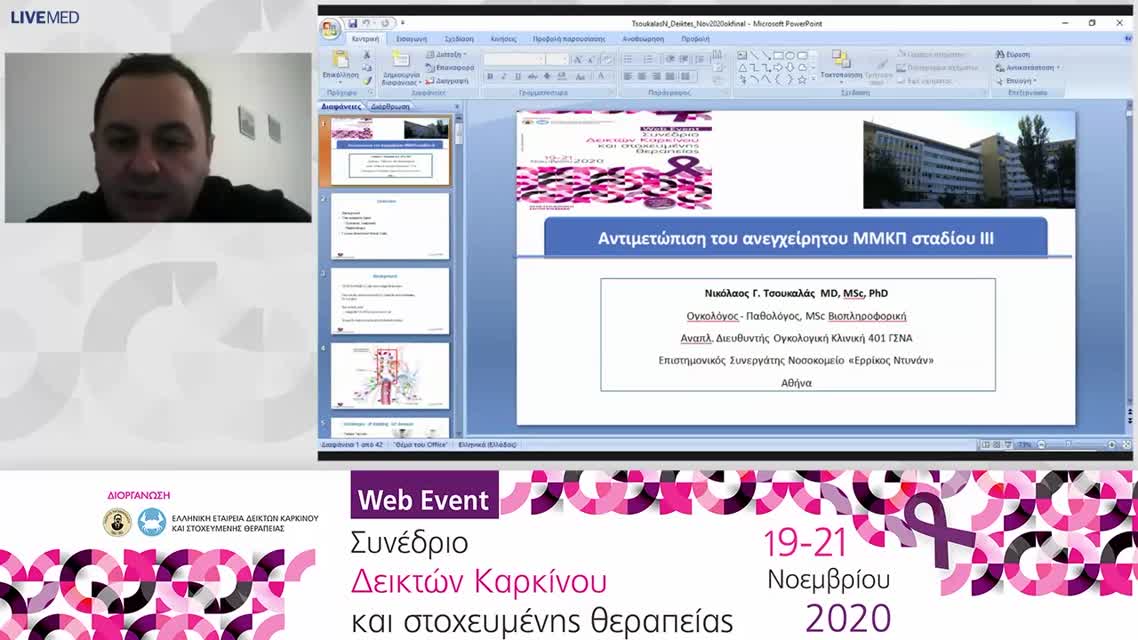Choose the star shape in shapes gallery

tap(802, 80)
